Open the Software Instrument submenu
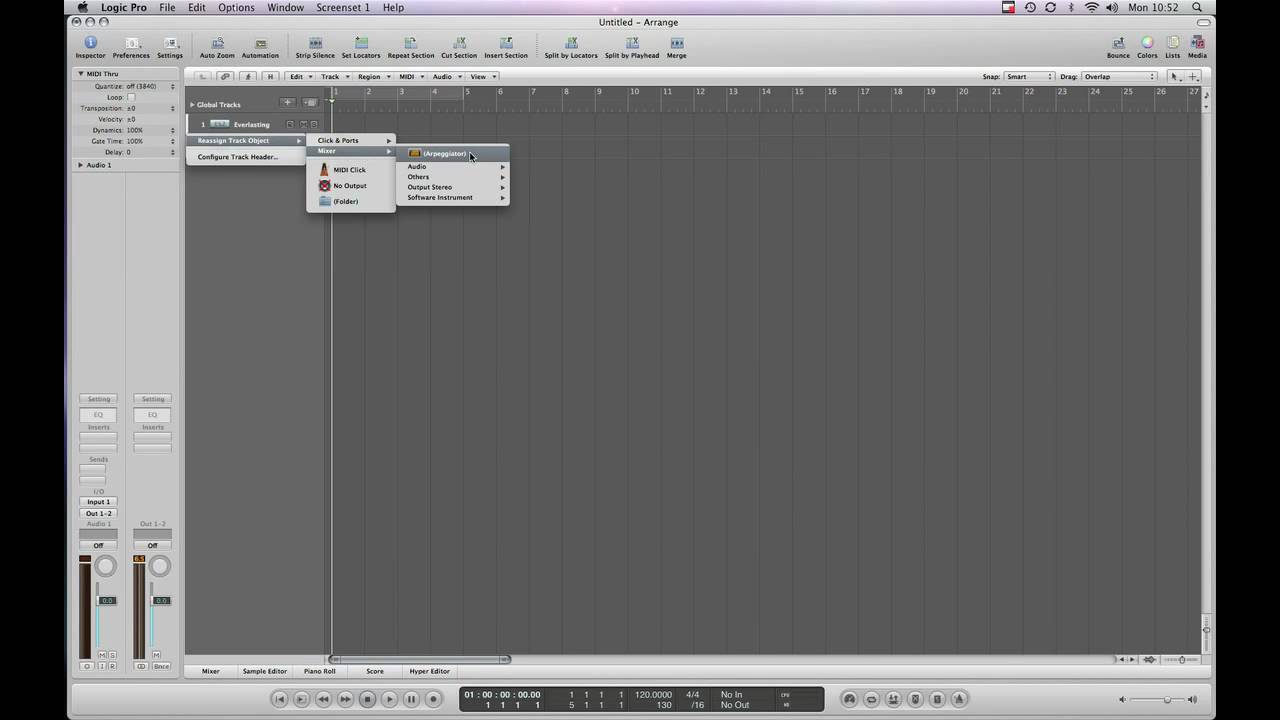This screenshot has height=720, width=1280. click(453, 197)
